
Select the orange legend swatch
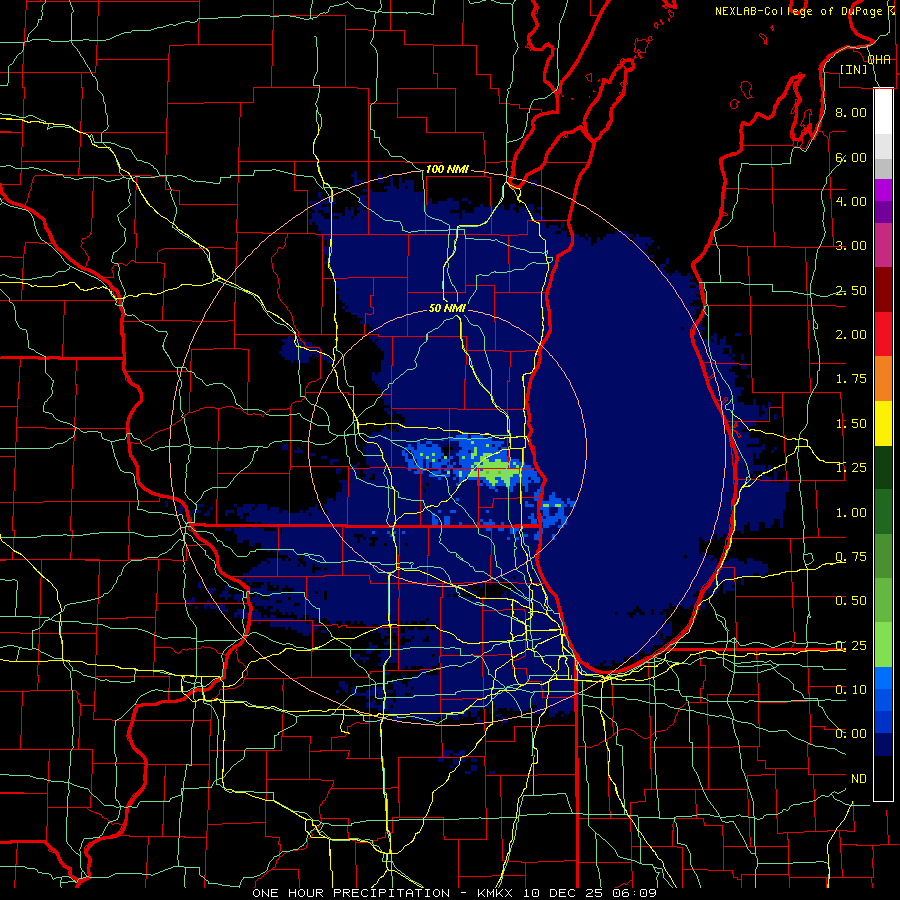tap(883, 379)
